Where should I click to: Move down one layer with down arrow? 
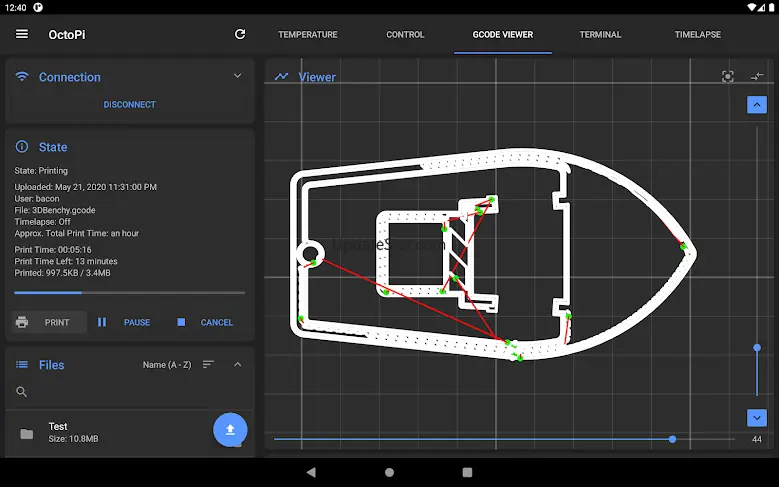click(x=756, y=418)
